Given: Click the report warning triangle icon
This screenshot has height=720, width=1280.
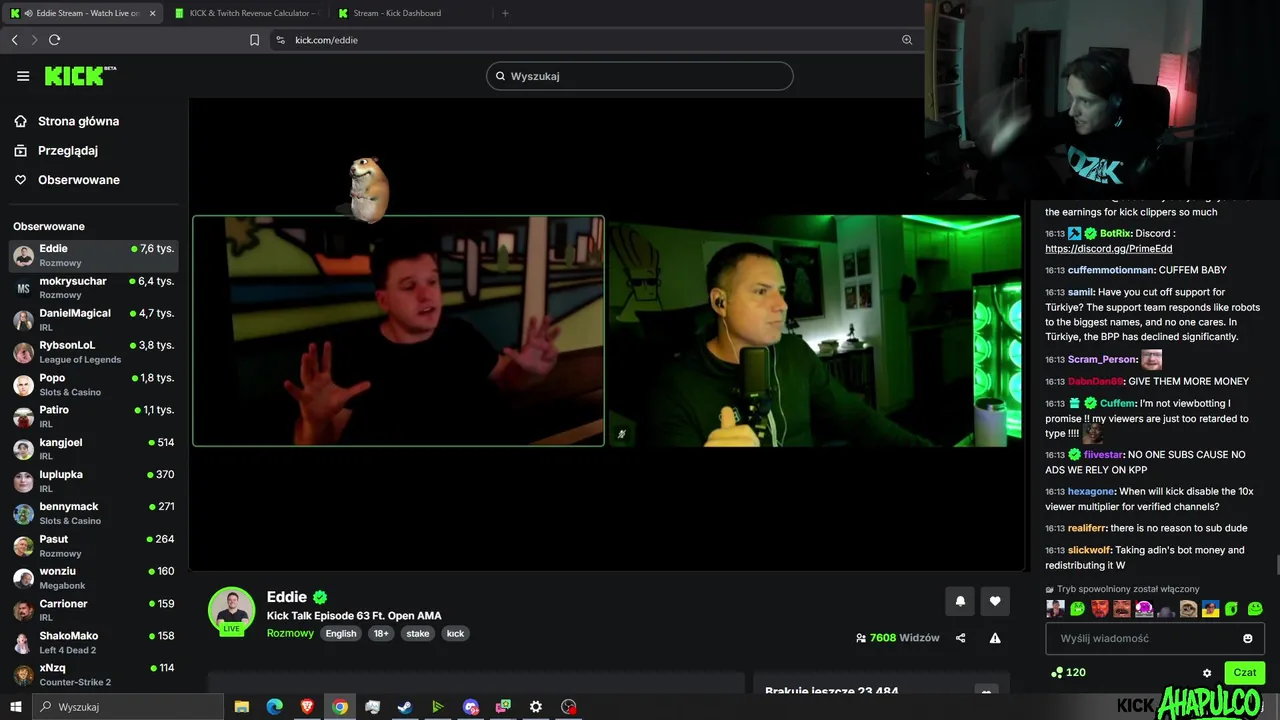Looking at the screenshot, I should pos(995,638).
